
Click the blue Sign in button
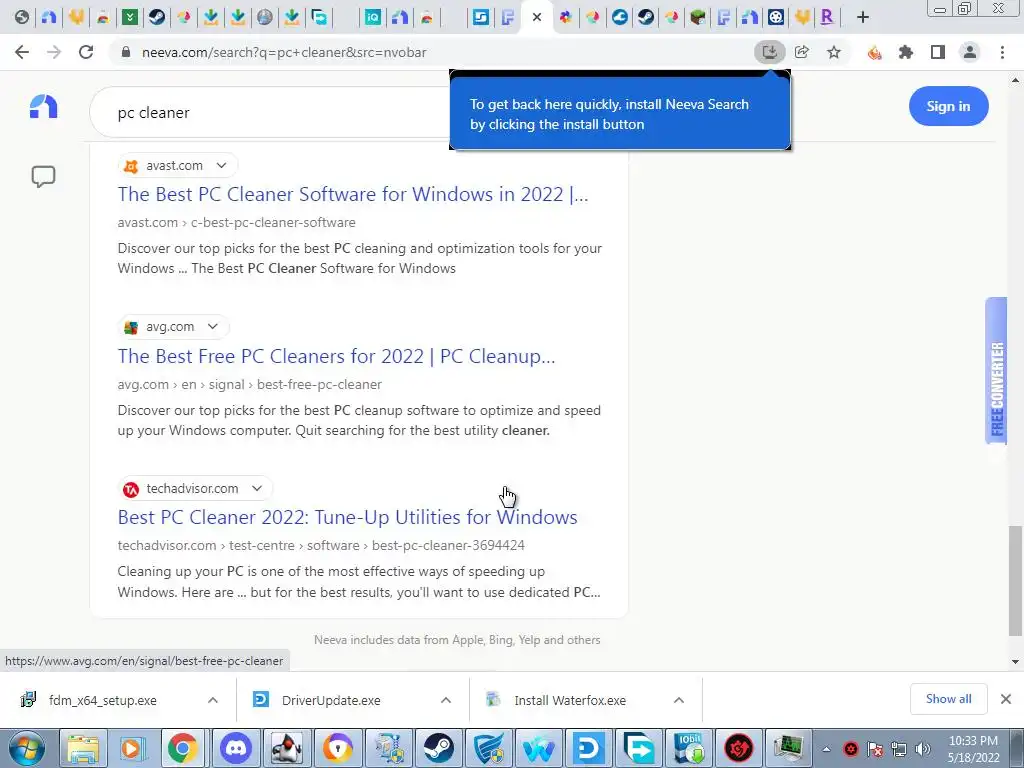tap(948, 106)
